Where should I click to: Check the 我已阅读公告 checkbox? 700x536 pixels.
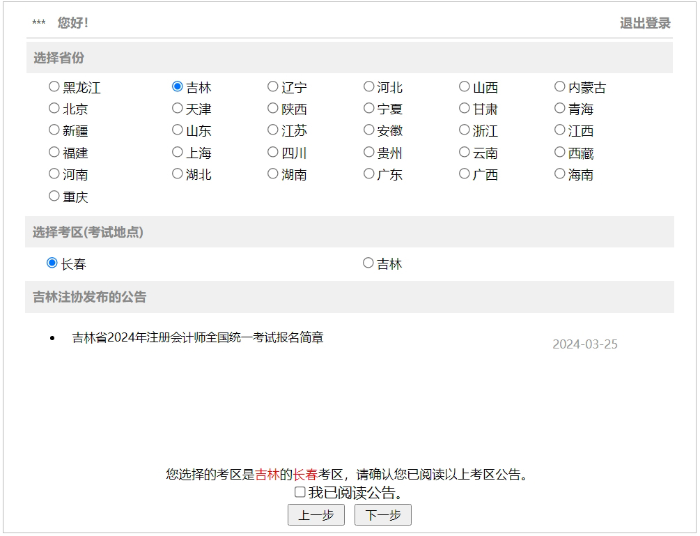[x=300, y=492]
